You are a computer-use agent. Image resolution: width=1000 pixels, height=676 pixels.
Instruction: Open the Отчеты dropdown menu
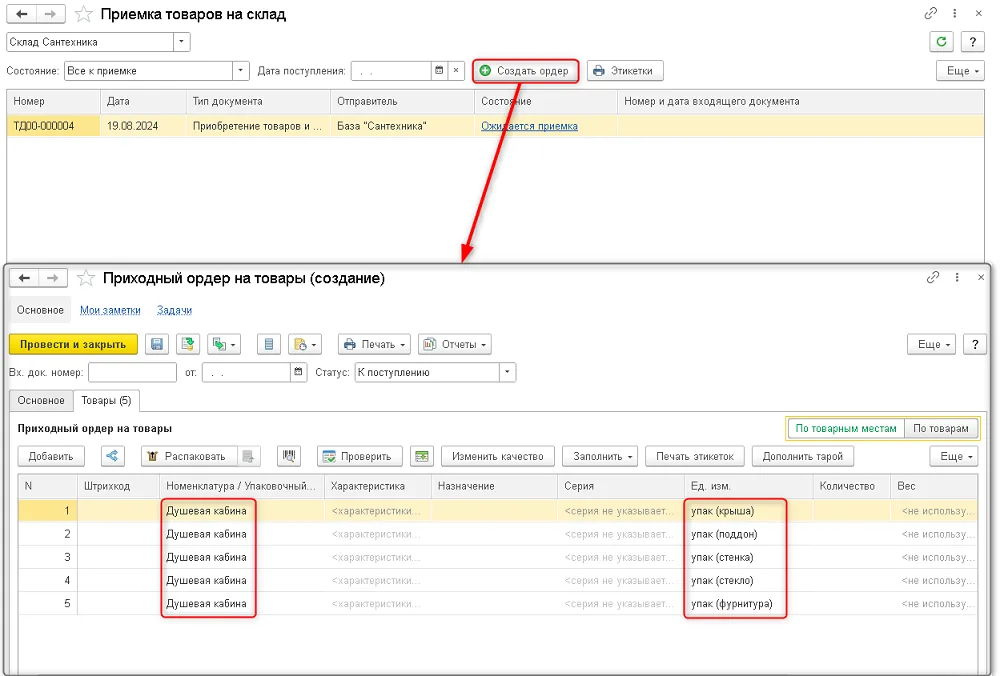(455, 344)
